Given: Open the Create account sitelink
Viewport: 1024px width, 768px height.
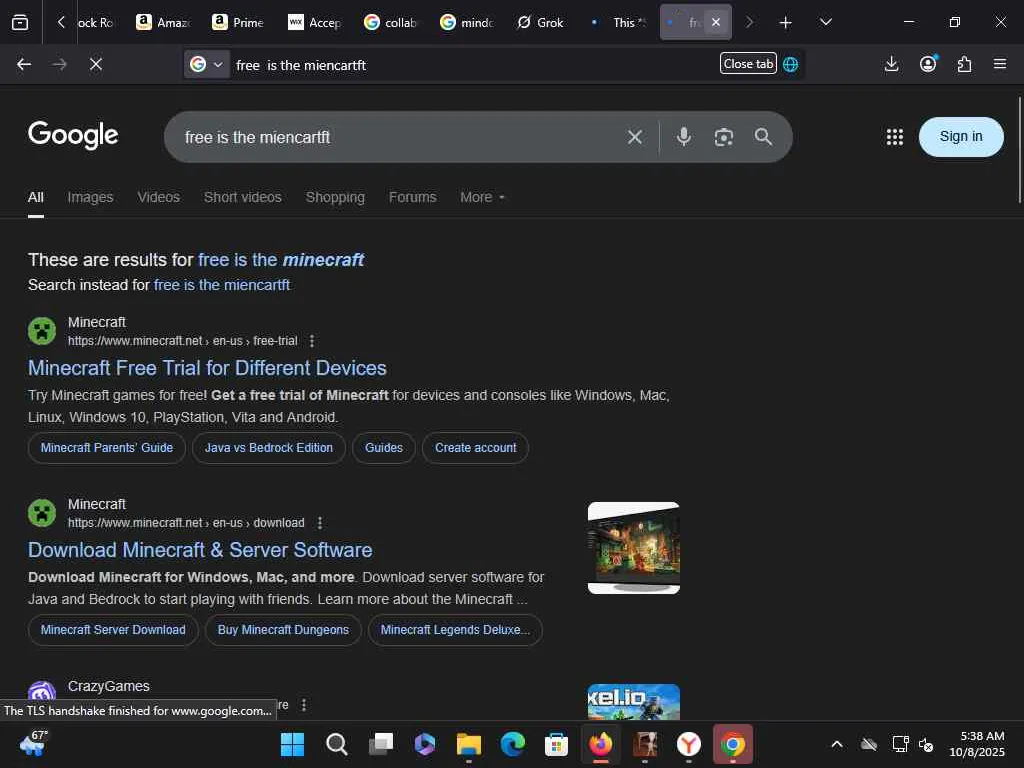Looking at the screenshot, I should (x=475, y=448).
